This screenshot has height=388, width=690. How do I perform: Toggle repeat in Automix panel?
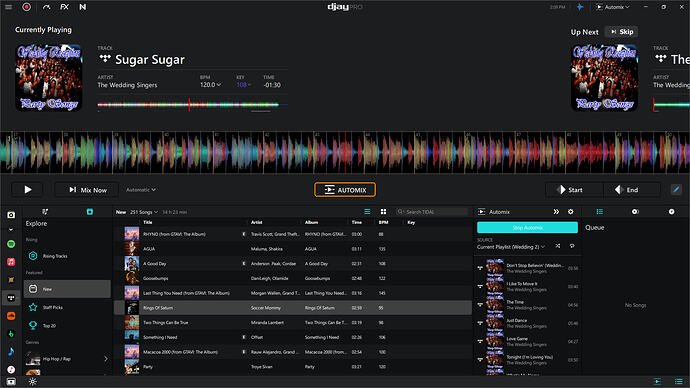click(572, 246)
